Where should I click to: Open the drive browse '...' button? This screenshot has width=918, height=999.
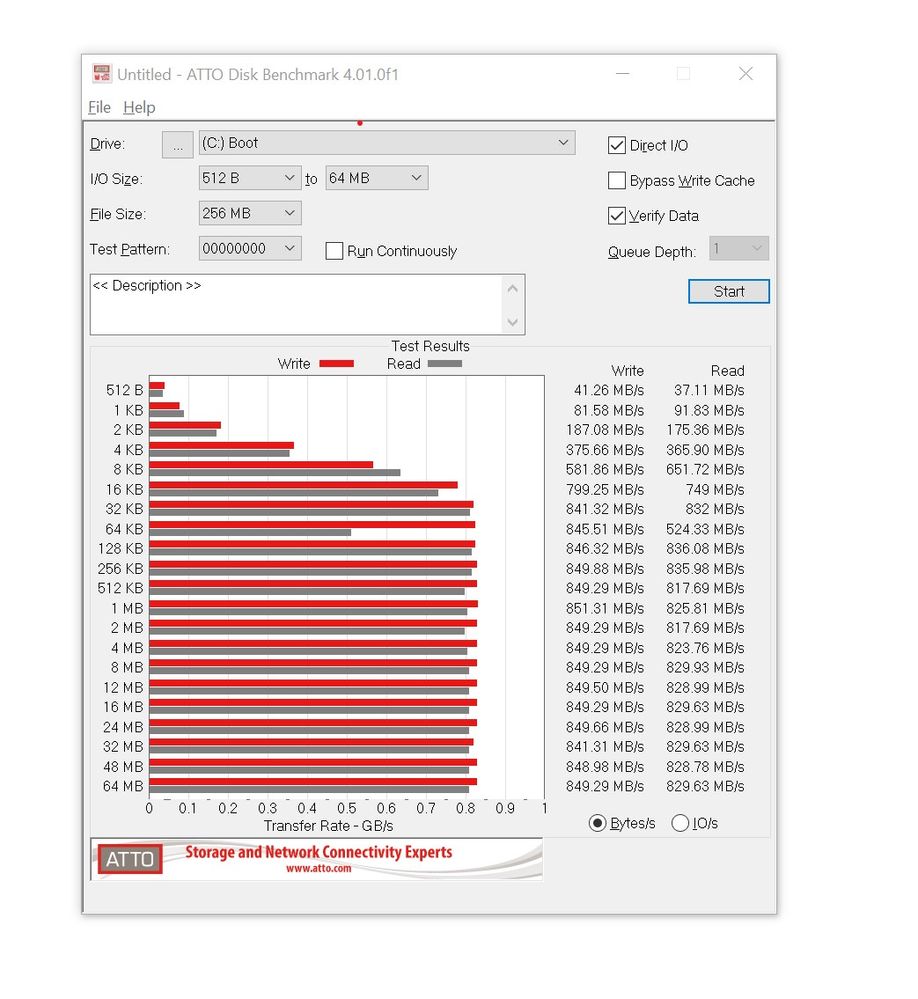pyautogui.click(x=177, y=144)
